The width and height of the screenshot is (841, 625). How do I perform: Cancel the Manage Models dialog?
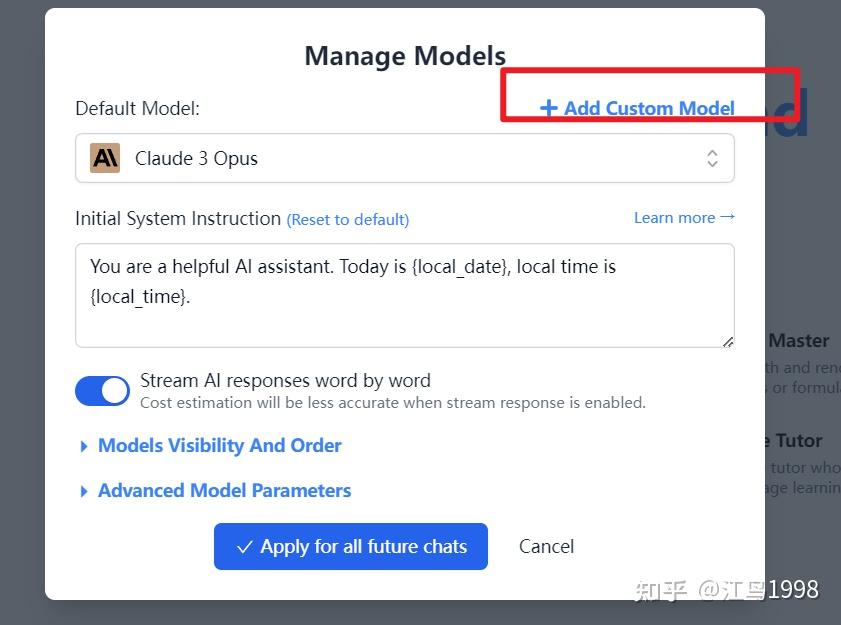click(x=546, y=547)
